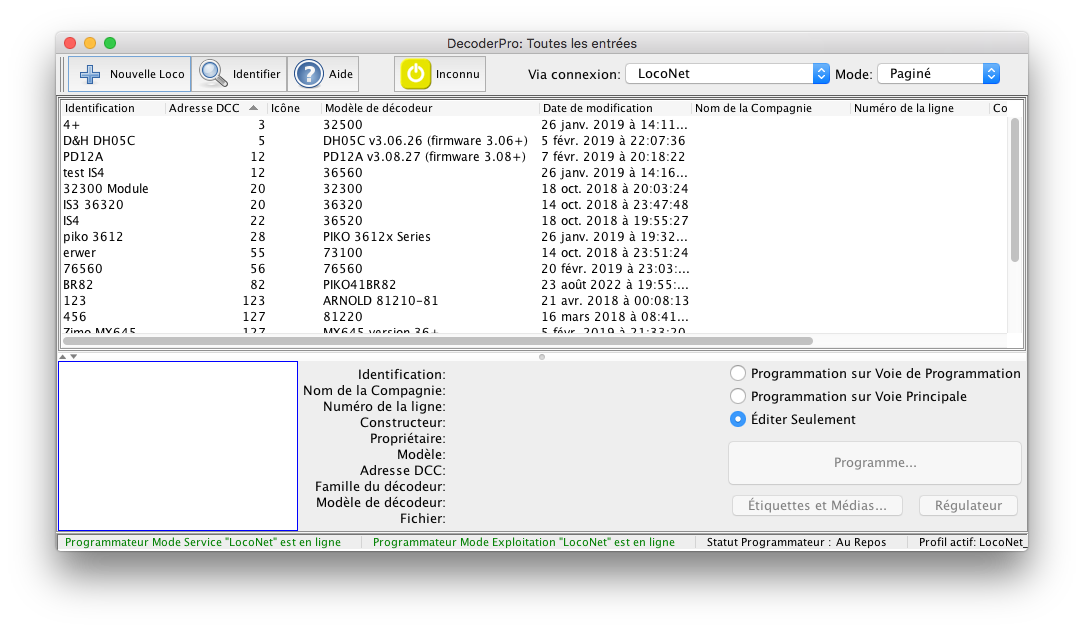Click split pane collapse arrows

pos(66,356)
